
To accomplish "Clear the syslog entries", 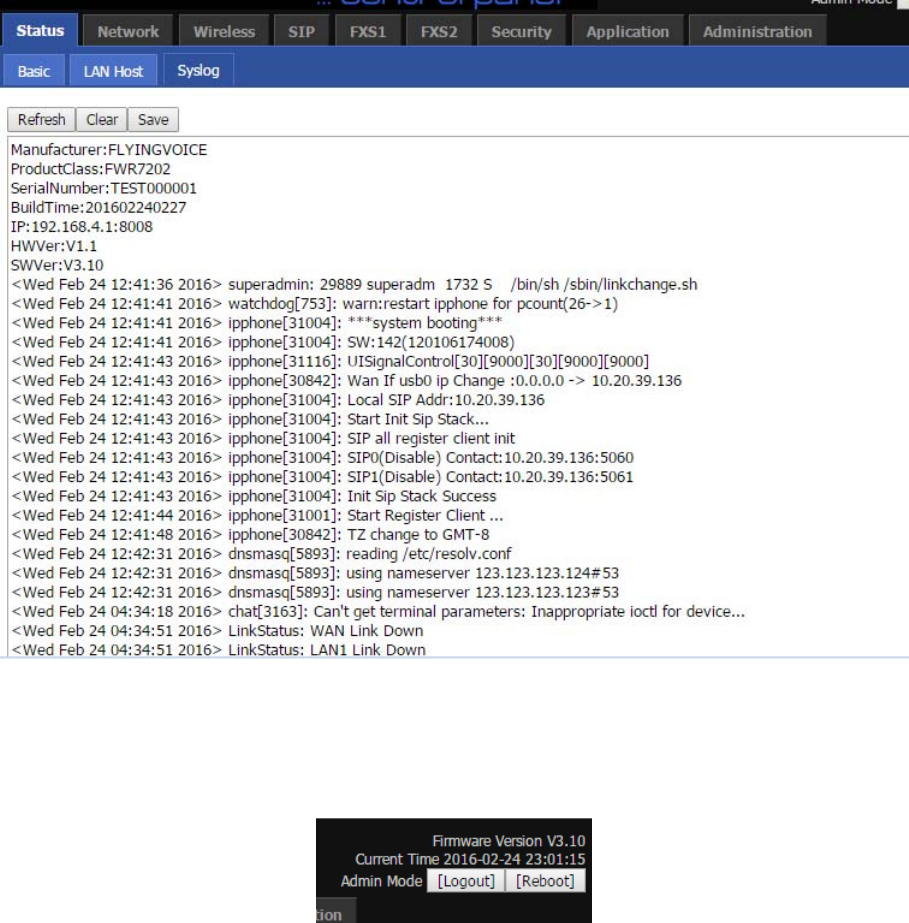I will point(102,119).
